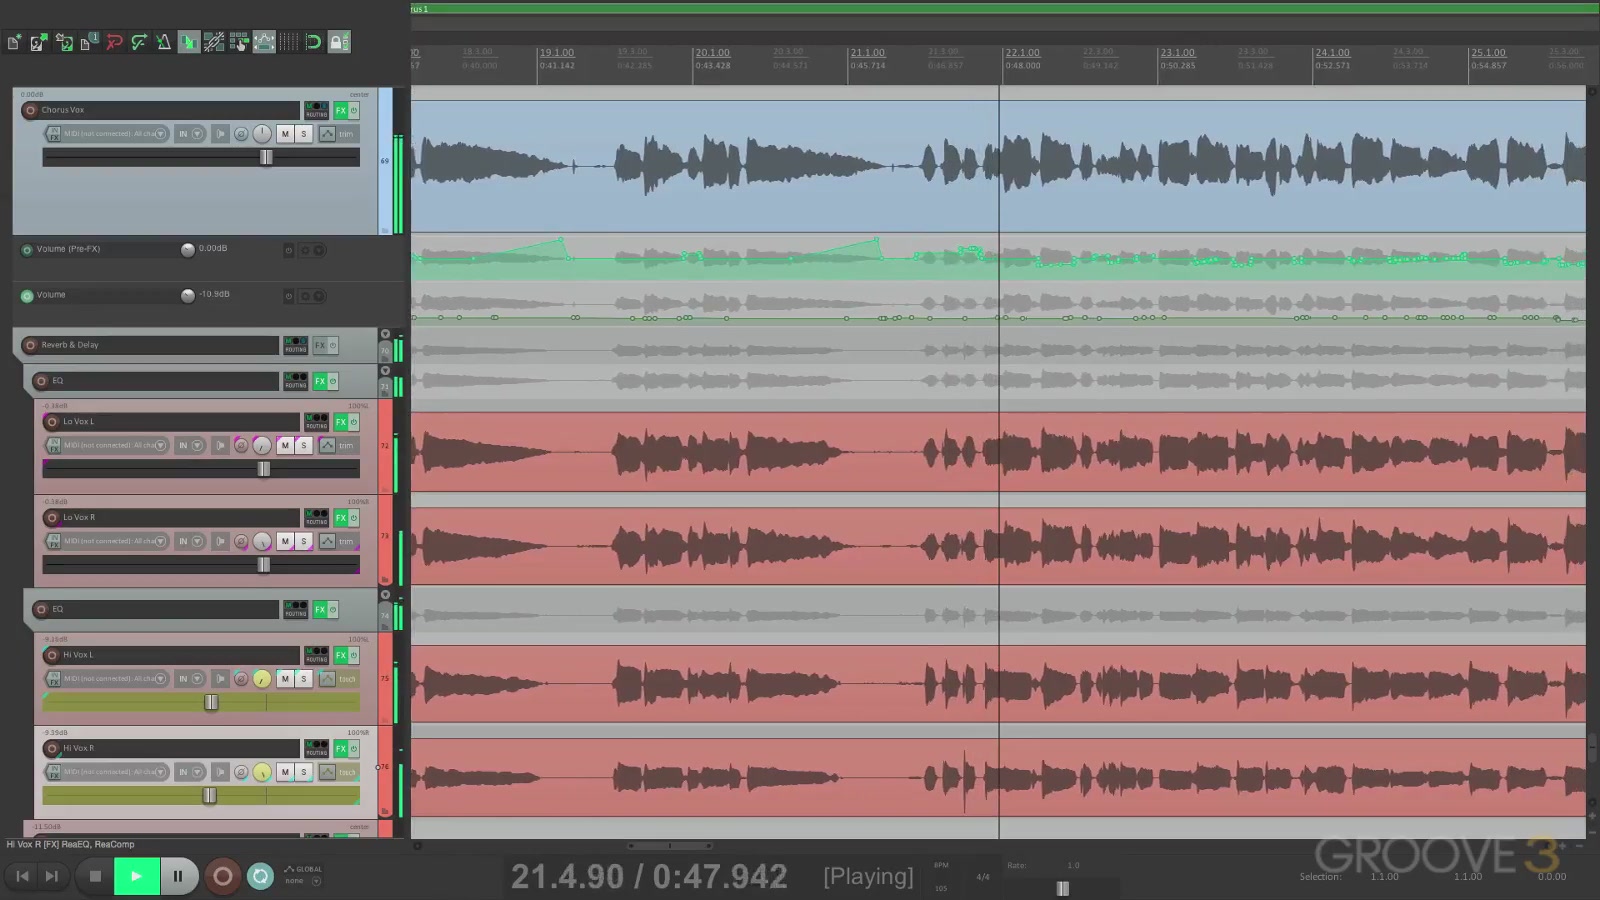
Task: Arm the Volume envelope lane
Action: pyautogui.click(x=27, y=296)
